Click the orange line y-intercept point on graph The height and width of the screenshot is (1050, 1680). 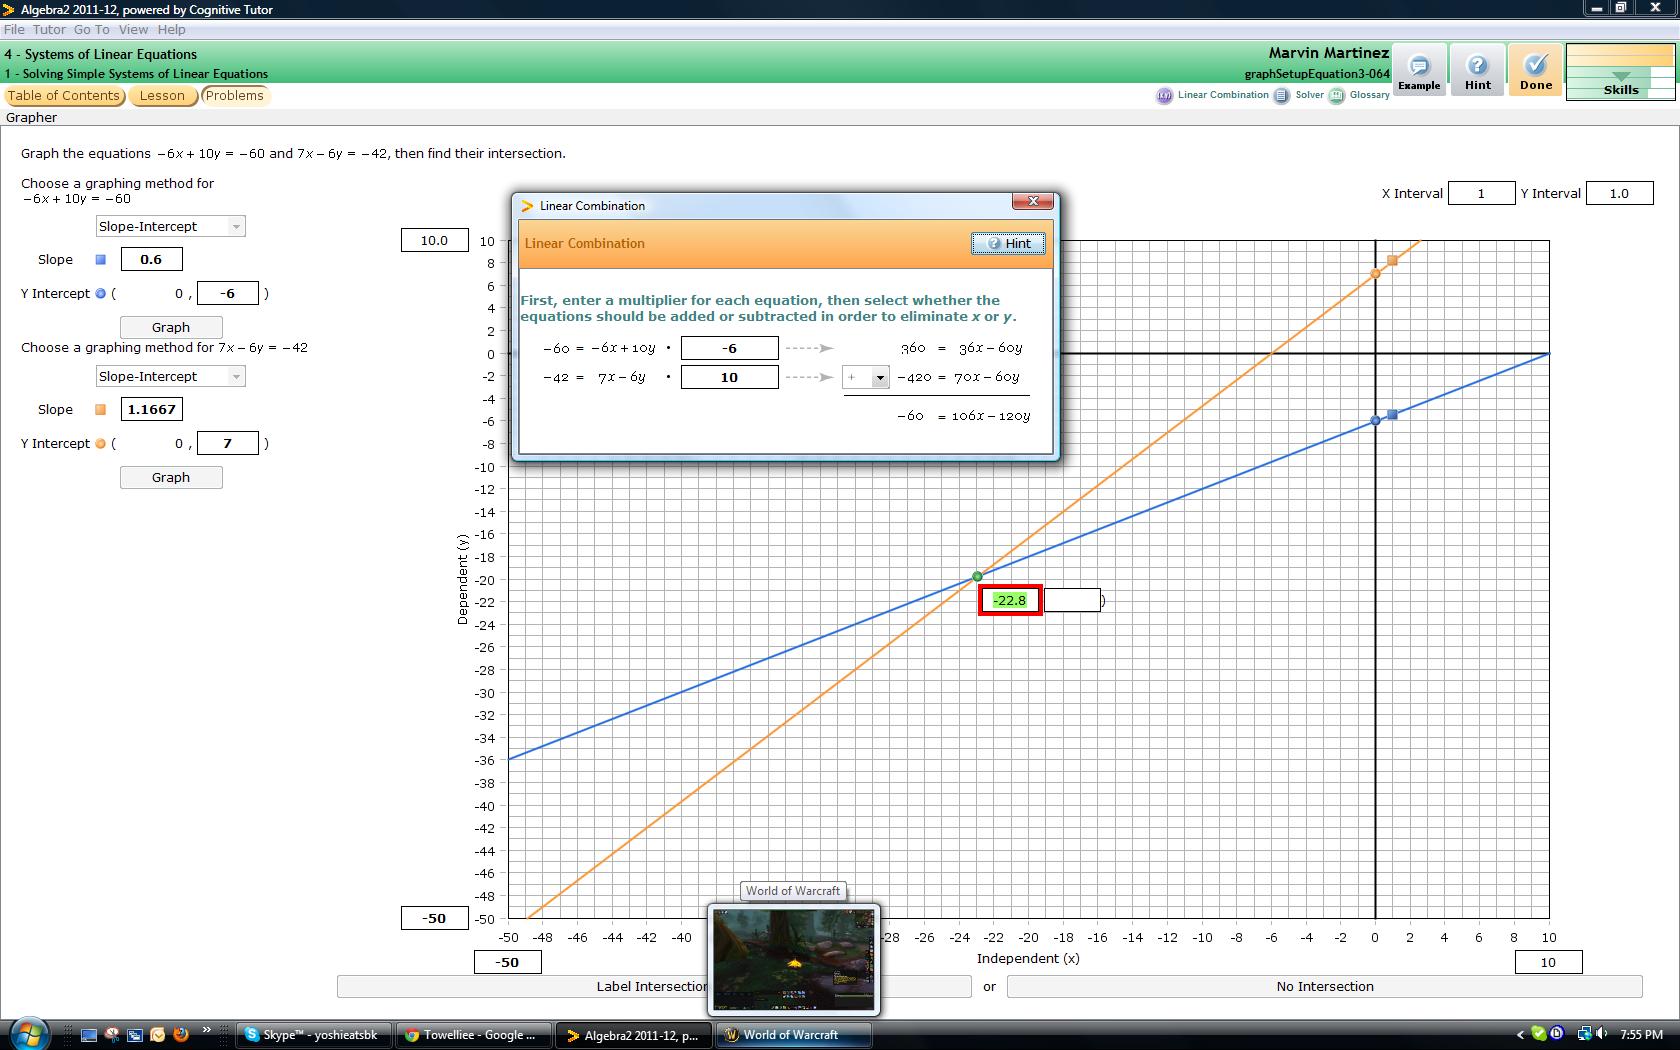tap(1375, 273)
